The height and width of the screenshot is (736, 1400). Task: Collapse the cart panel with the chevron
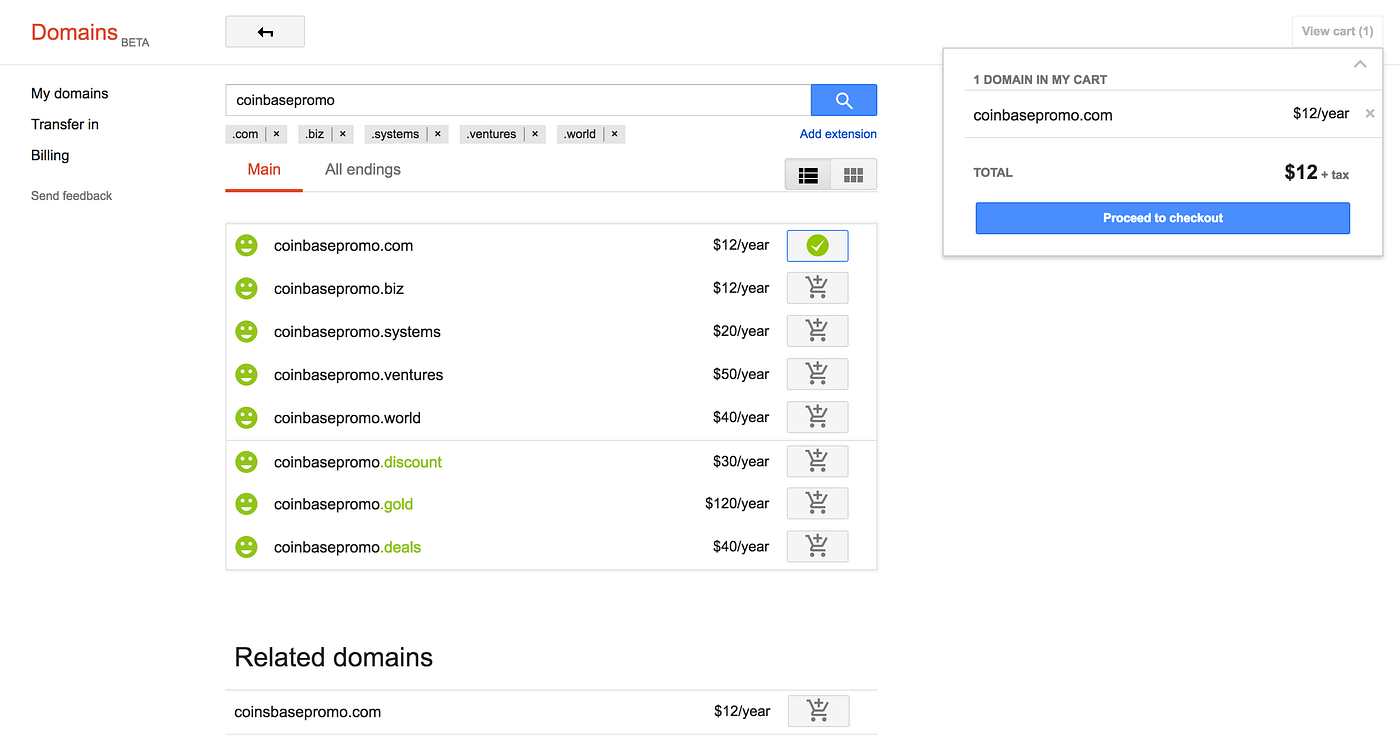[1359, 65]
